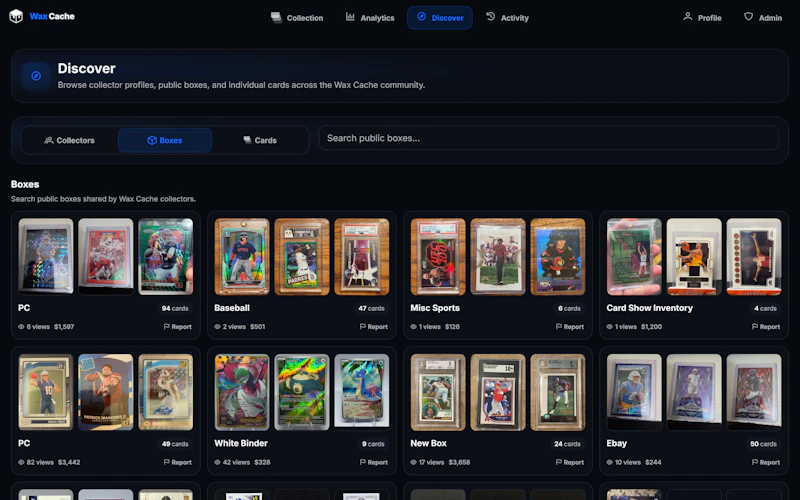This screenshot has width=800, height=500.
Task: Report the Card Show Inventory box
Action: 765,327
